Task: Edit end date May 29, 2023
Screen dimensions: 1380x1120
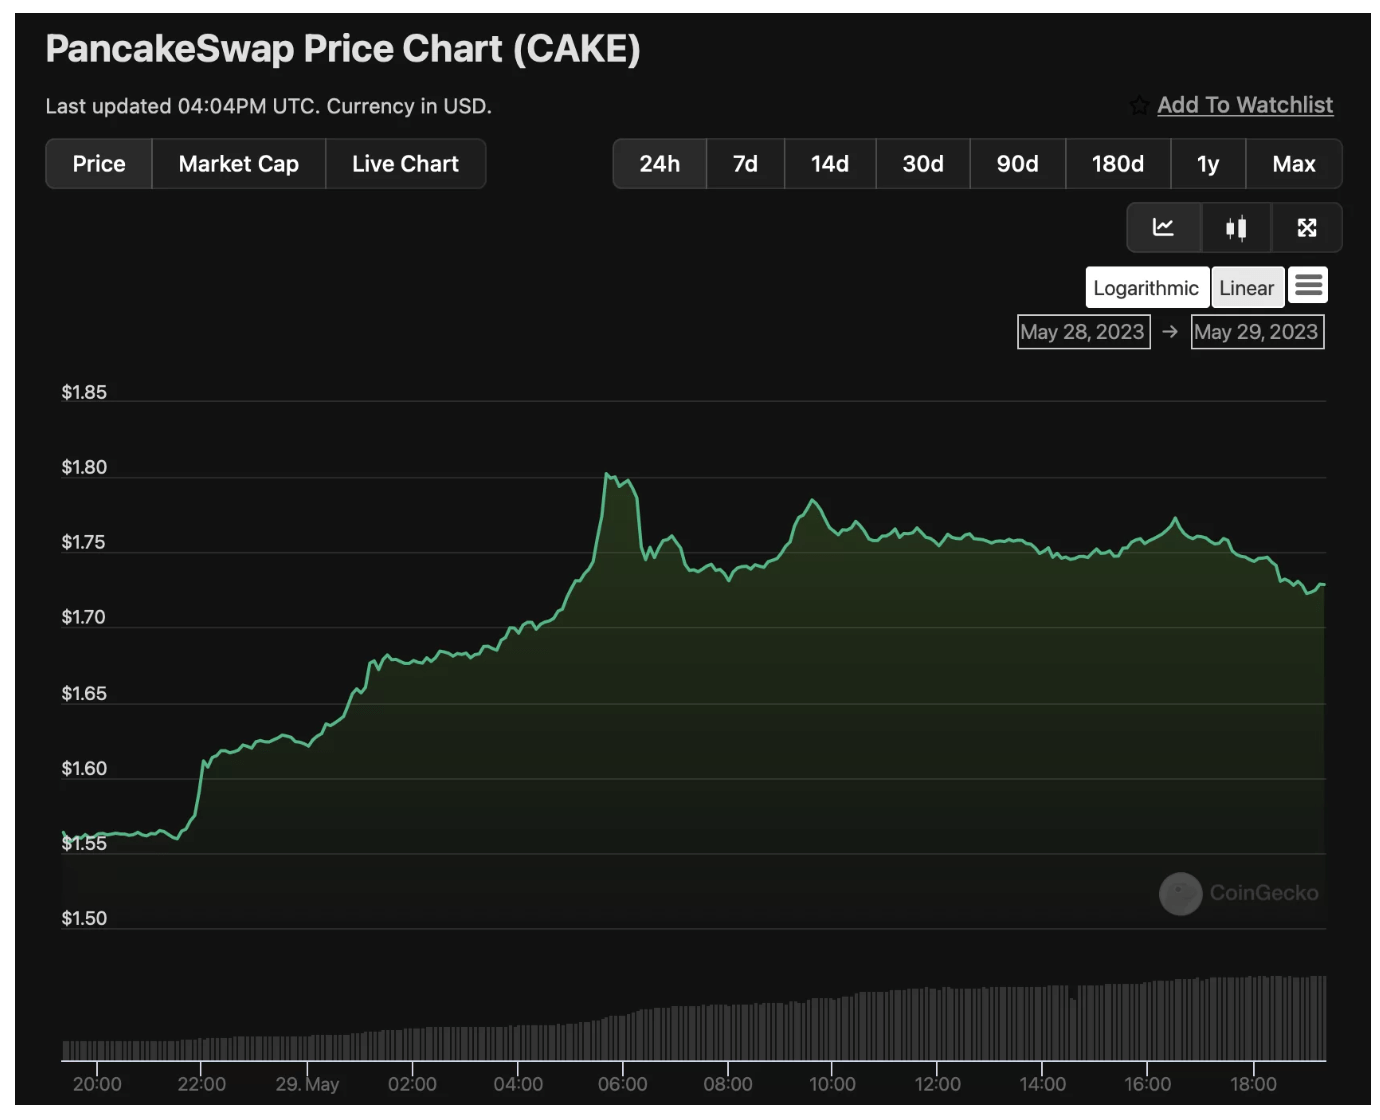Action: 1257,332
